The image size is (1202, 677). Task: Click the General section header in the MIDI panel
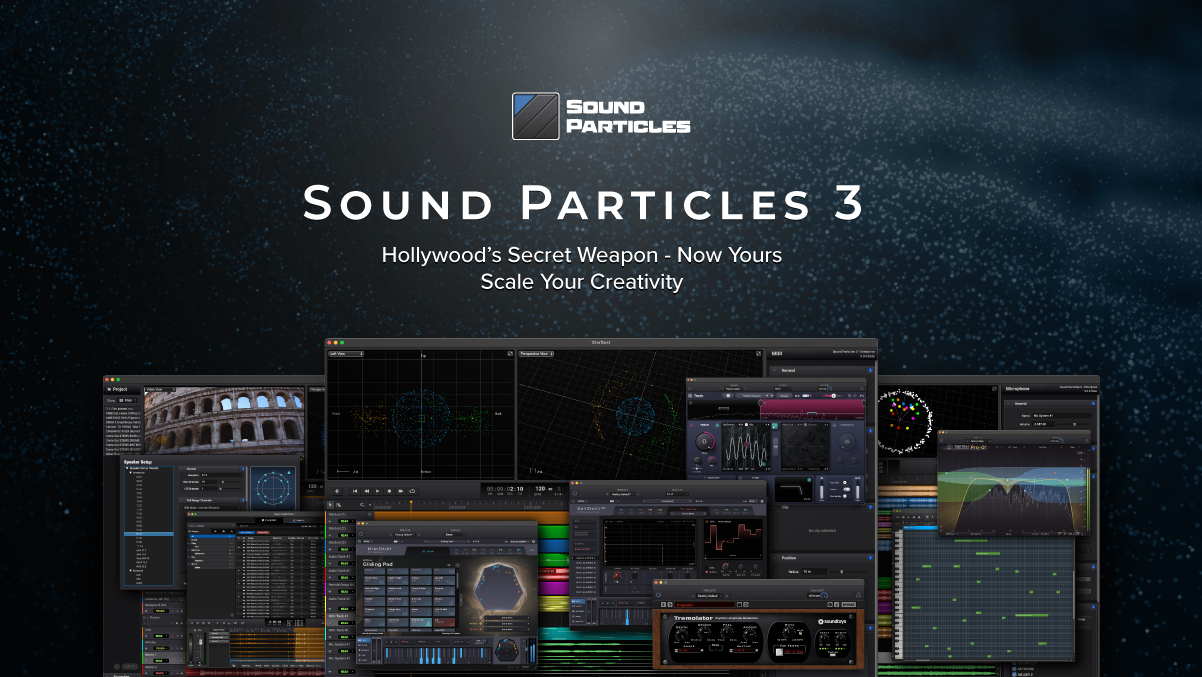pos(788,370)
